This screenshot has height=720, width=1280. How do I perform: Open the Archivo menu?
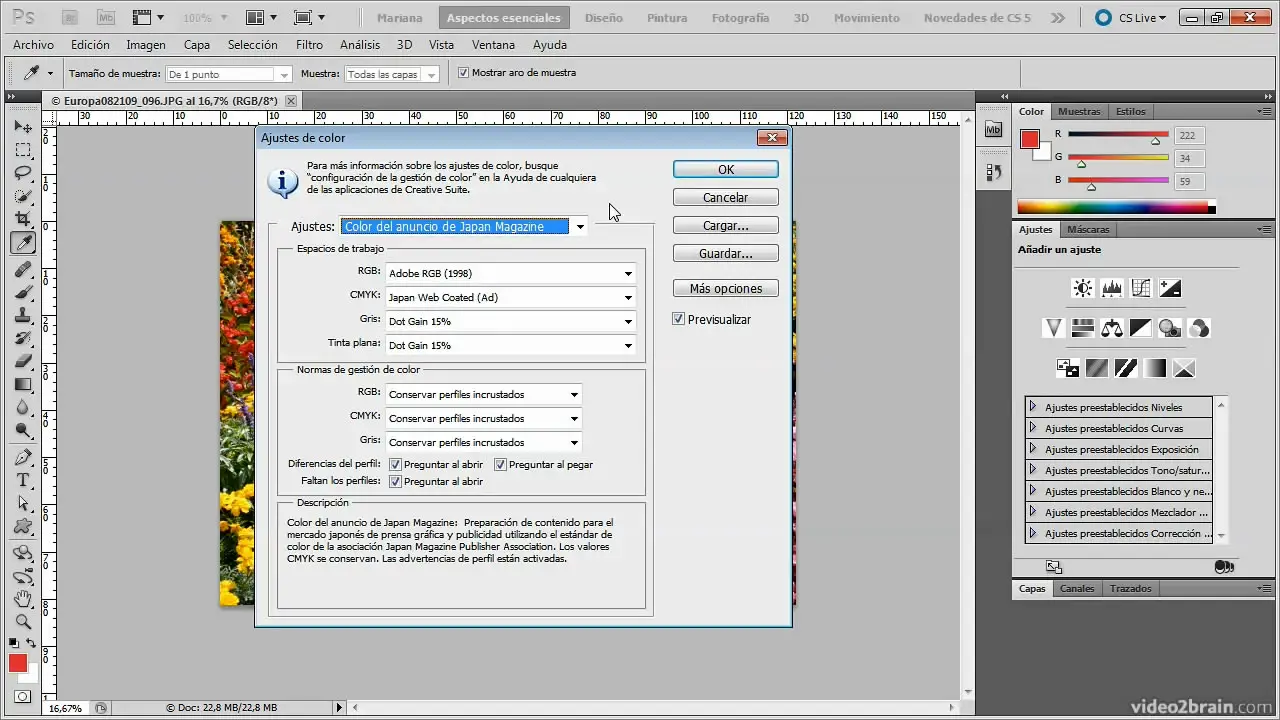[x=33, y=45]
